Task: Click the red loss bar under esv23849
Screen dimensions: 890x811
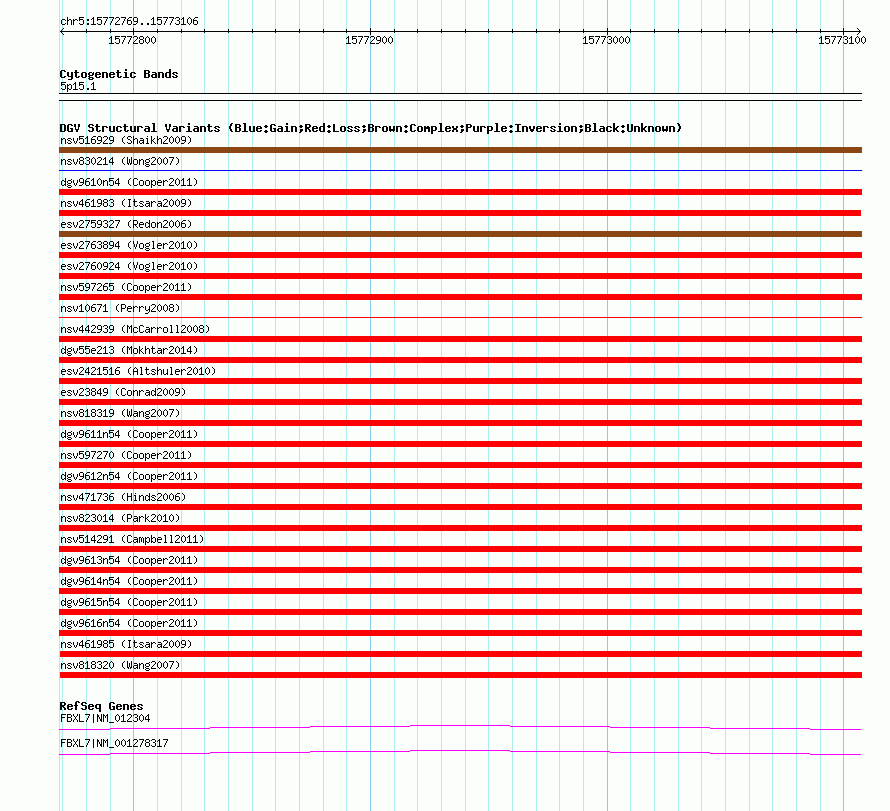Action: (x=460, y=402)
